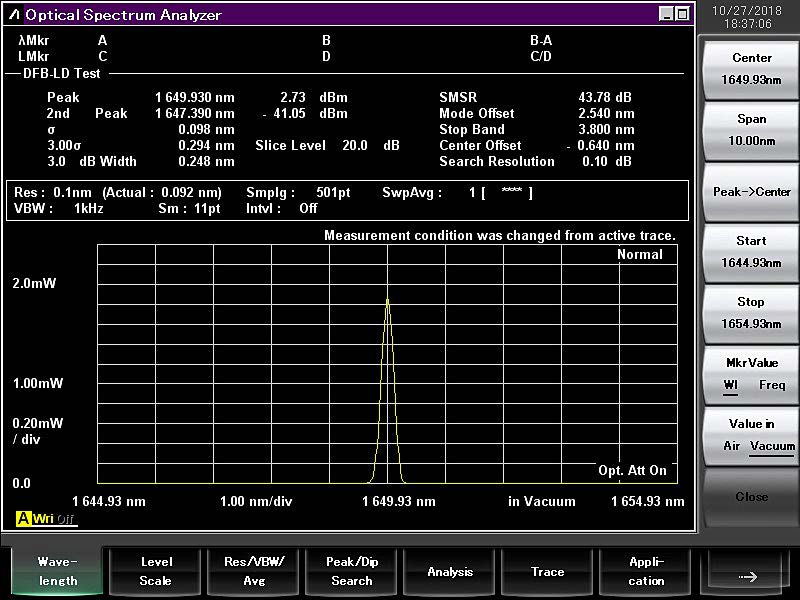The height and width of the screenshot is (600, 800).
Task: Click the 0.20mW / div scale label
Action: point(38,431)
